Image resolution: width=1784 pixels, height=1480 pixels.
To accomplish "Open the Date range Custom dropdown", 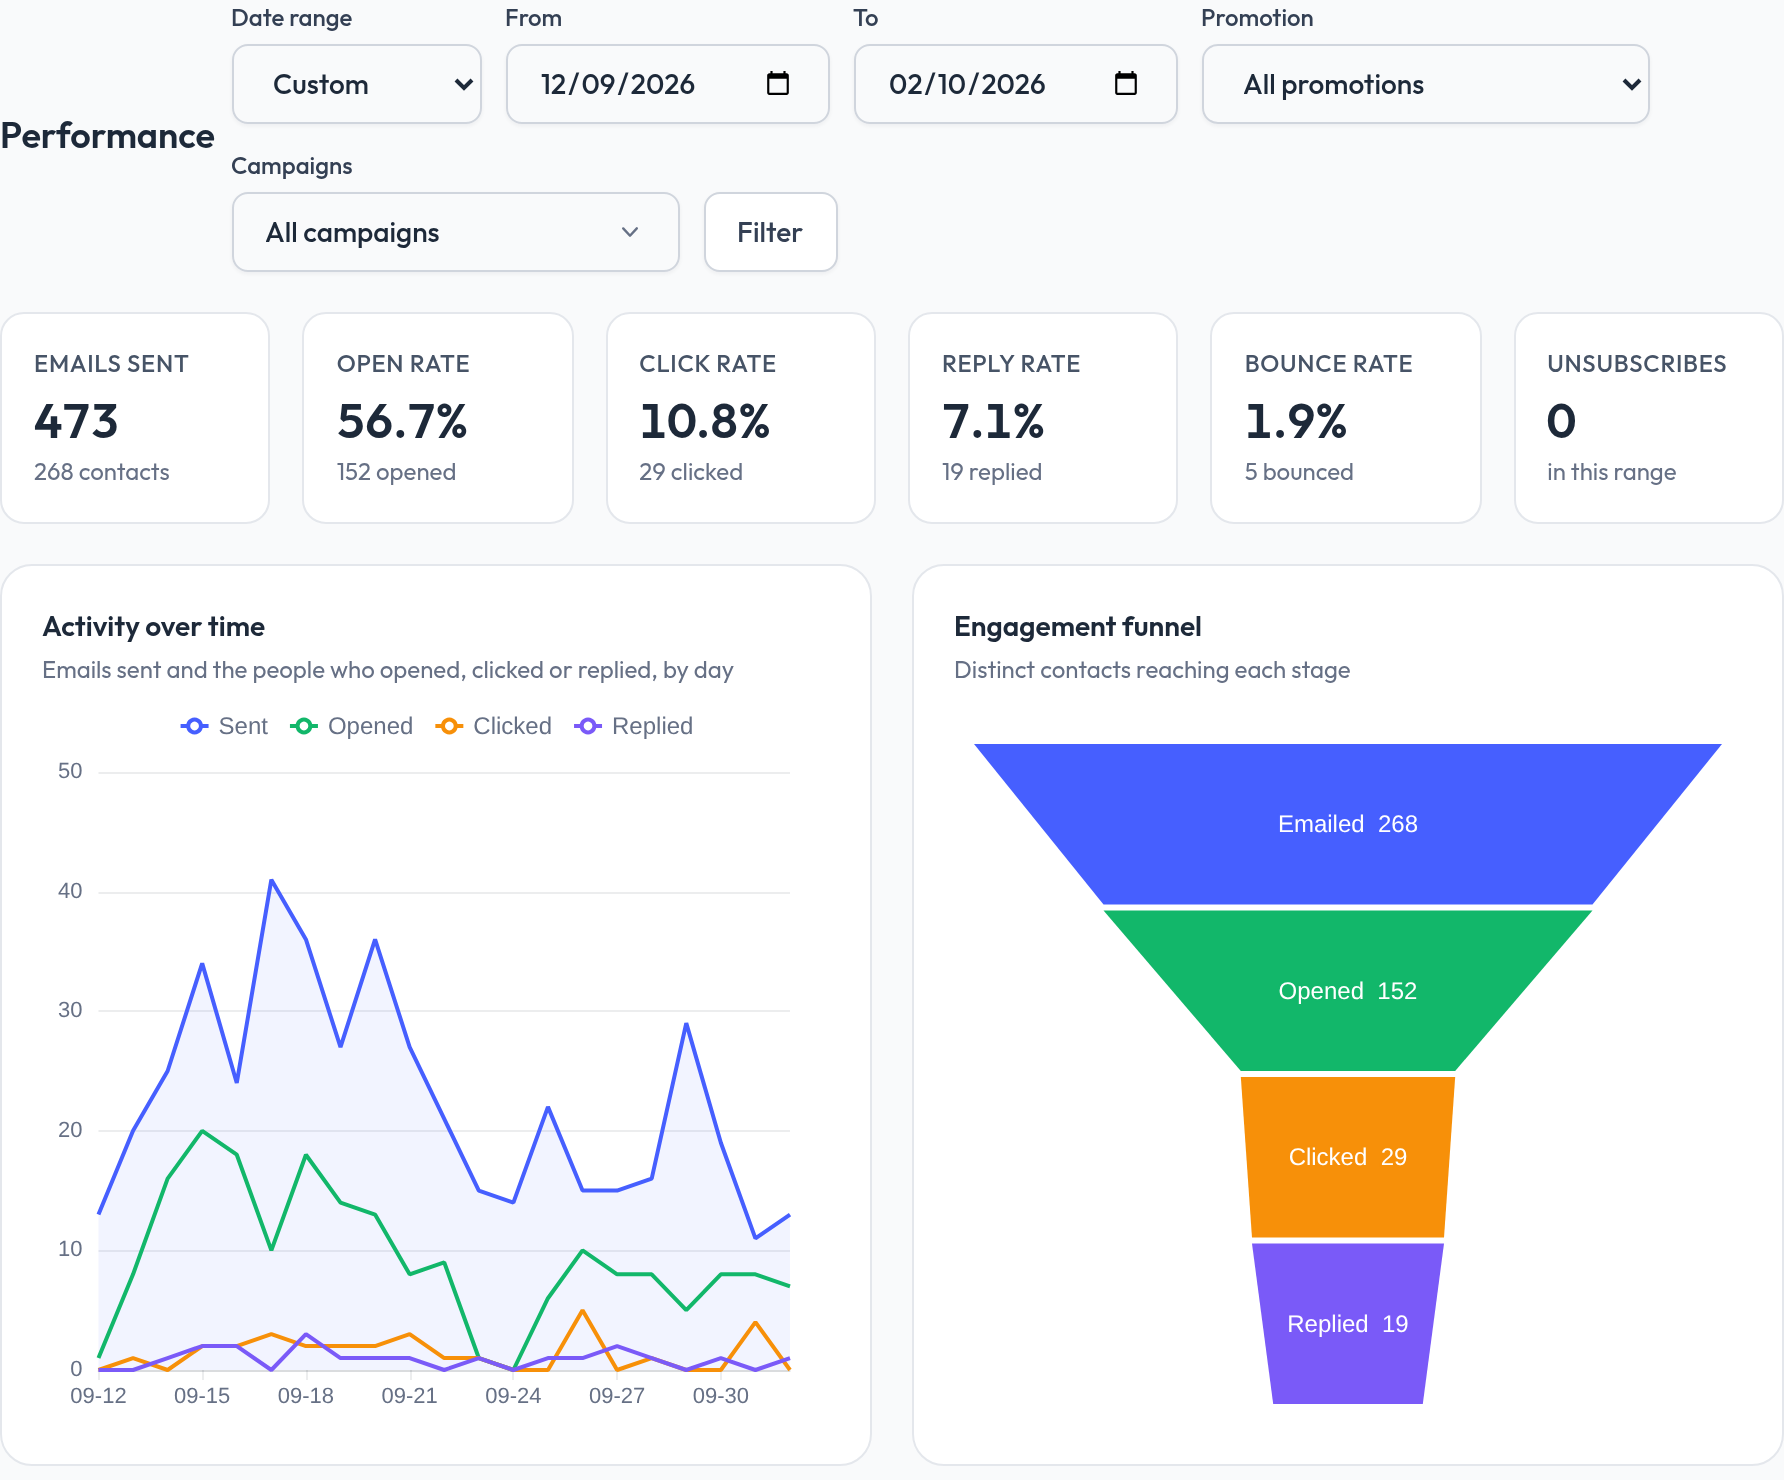I will 357,84.
